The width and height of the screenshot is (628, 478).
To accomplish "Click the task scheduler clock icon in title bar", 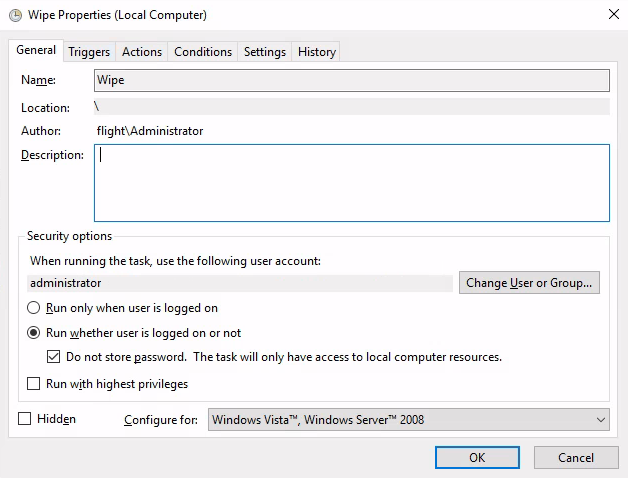I will tap(15, 15).
